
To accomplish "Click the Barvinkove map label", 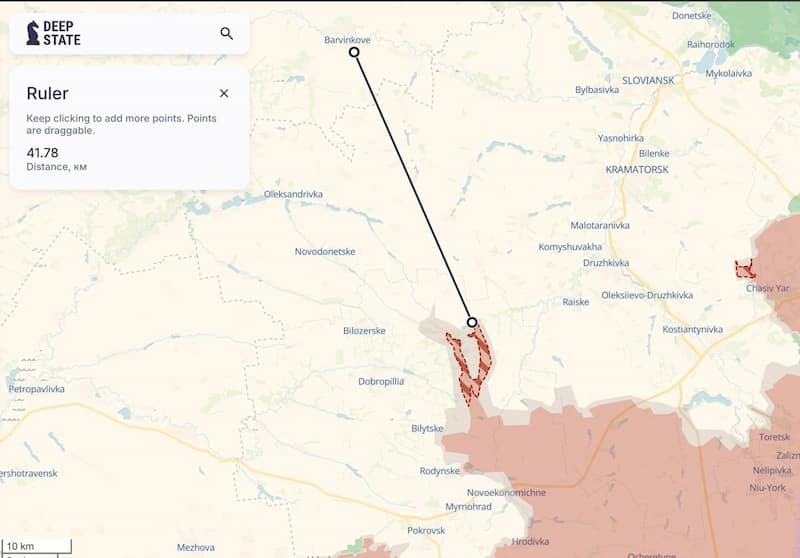I will click(x=347, y=40).
